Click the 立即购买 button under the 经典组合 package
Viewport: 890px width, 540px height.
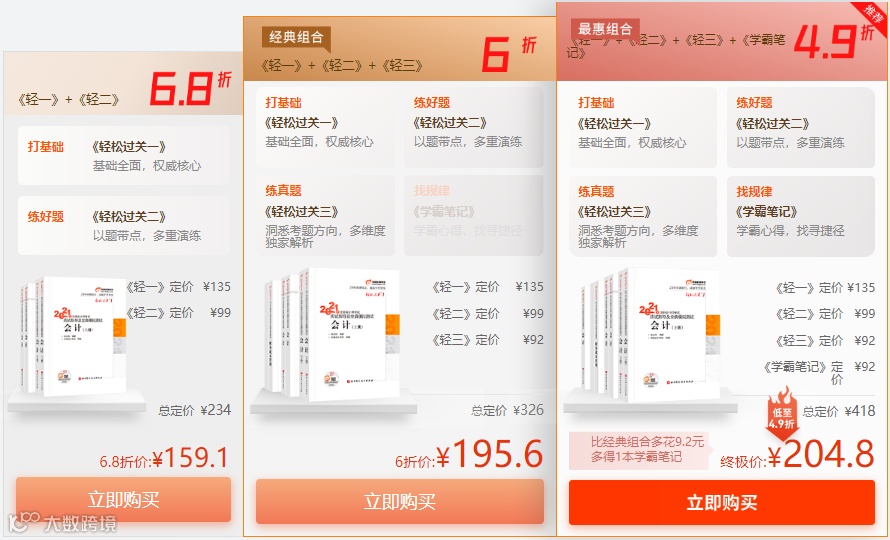pyautogui.click(x=400, y=501)
